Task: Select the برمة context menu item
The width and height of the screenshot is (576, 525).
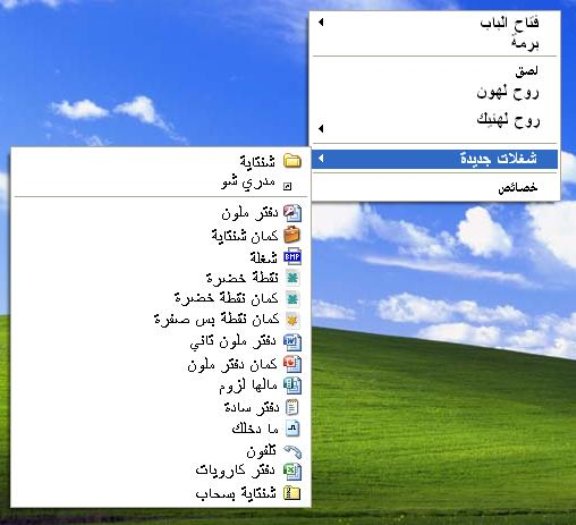Action: pyautogui.click(x=436, y=44)
